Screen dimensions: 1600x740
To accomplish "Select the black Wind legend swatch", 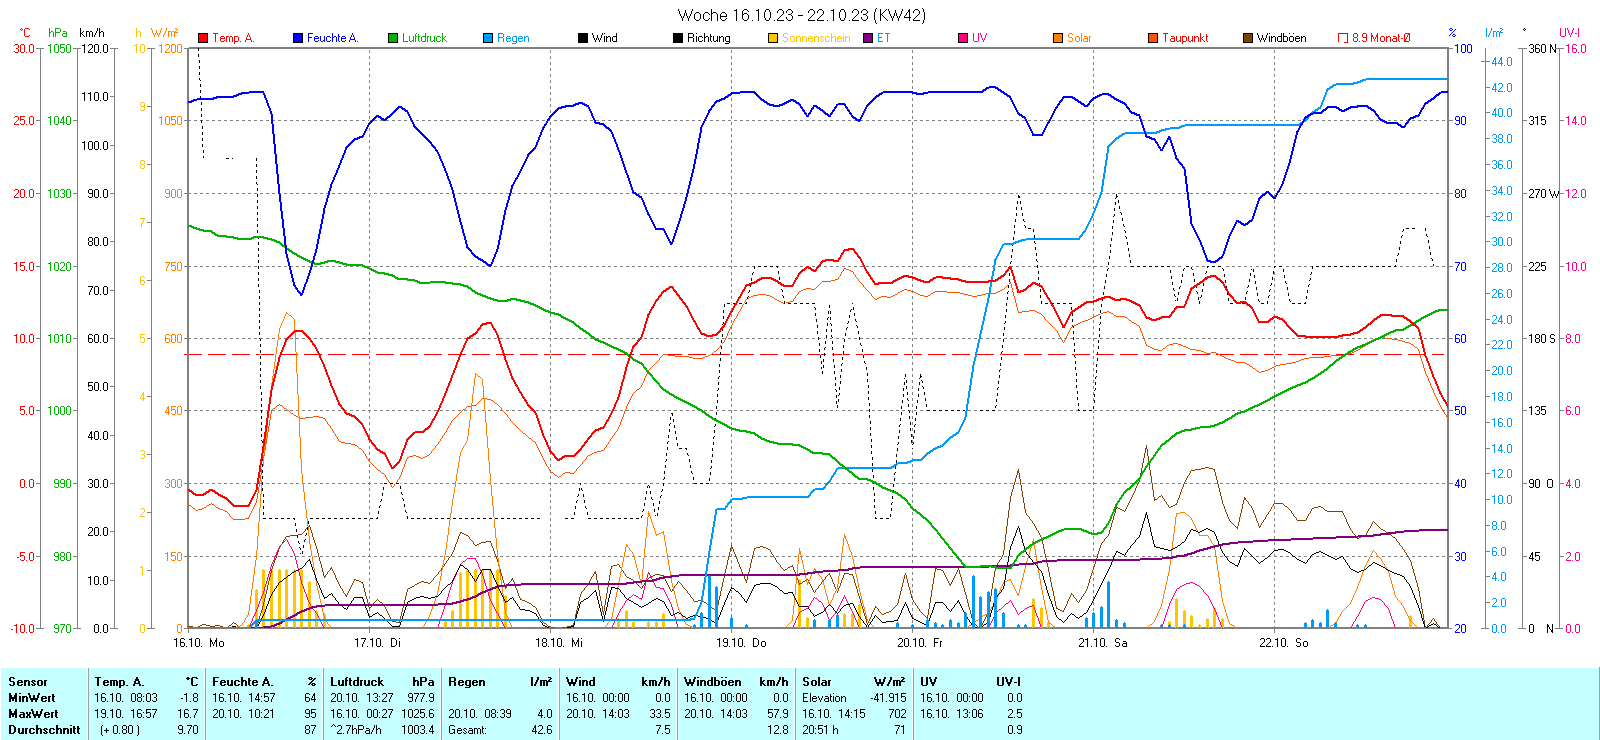I will [x=583, y=38].
